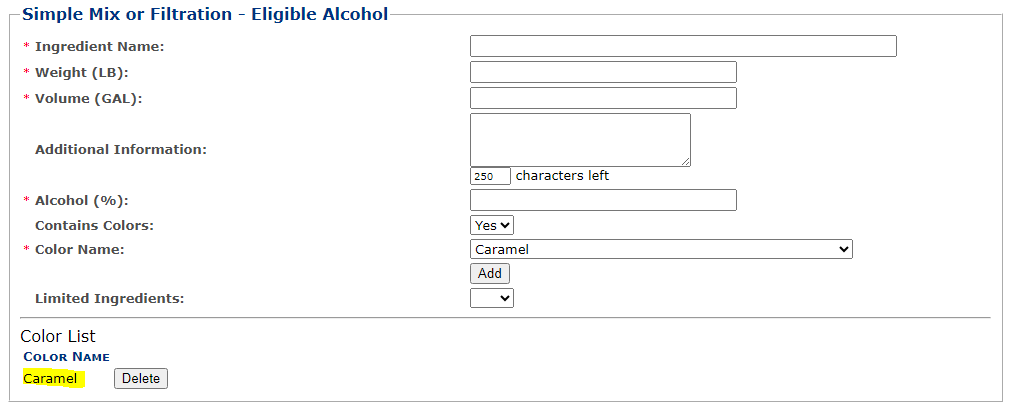The image size is (1011, 409).
Task: Click the Alcohol (%) label text
Action: 82,200
